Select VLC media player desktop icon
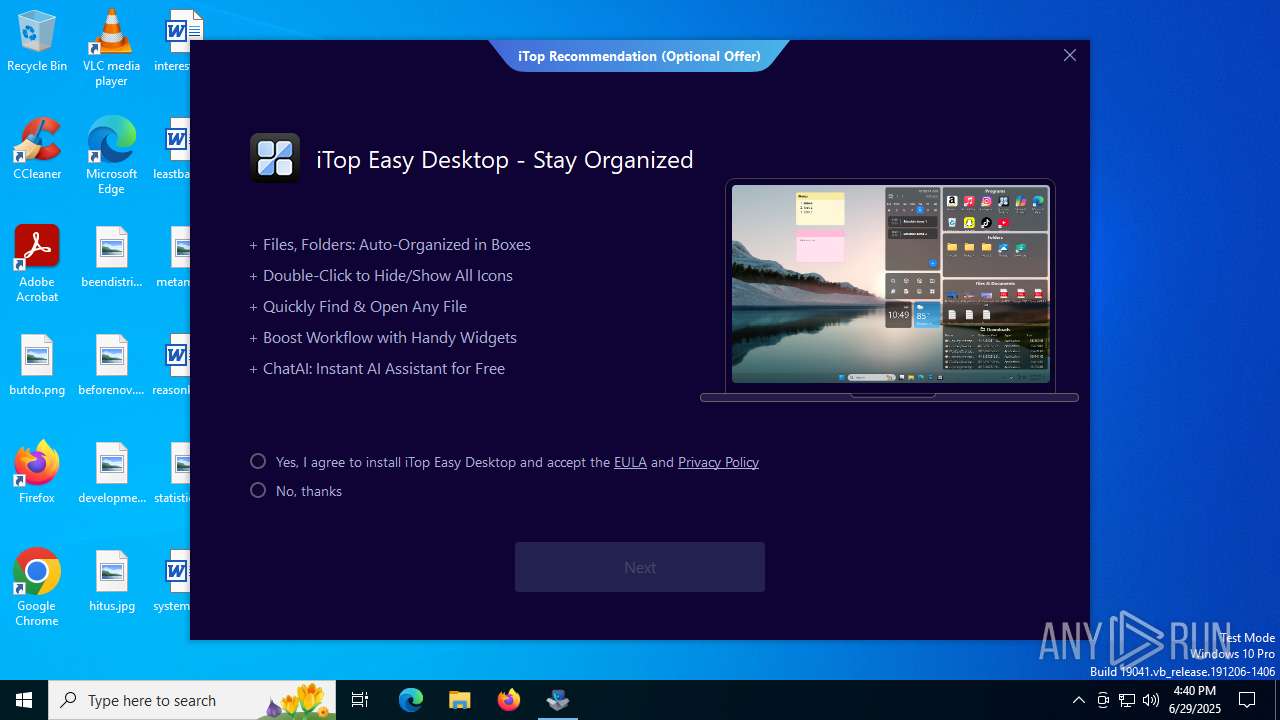 click(111, 48)
